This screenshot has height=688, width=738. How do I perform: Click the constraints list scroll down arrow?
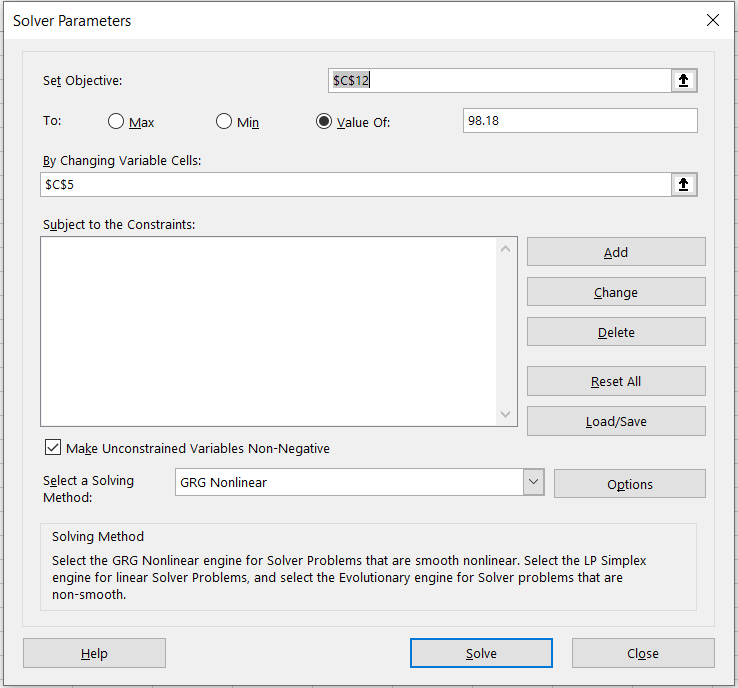[x=505, y=414]
